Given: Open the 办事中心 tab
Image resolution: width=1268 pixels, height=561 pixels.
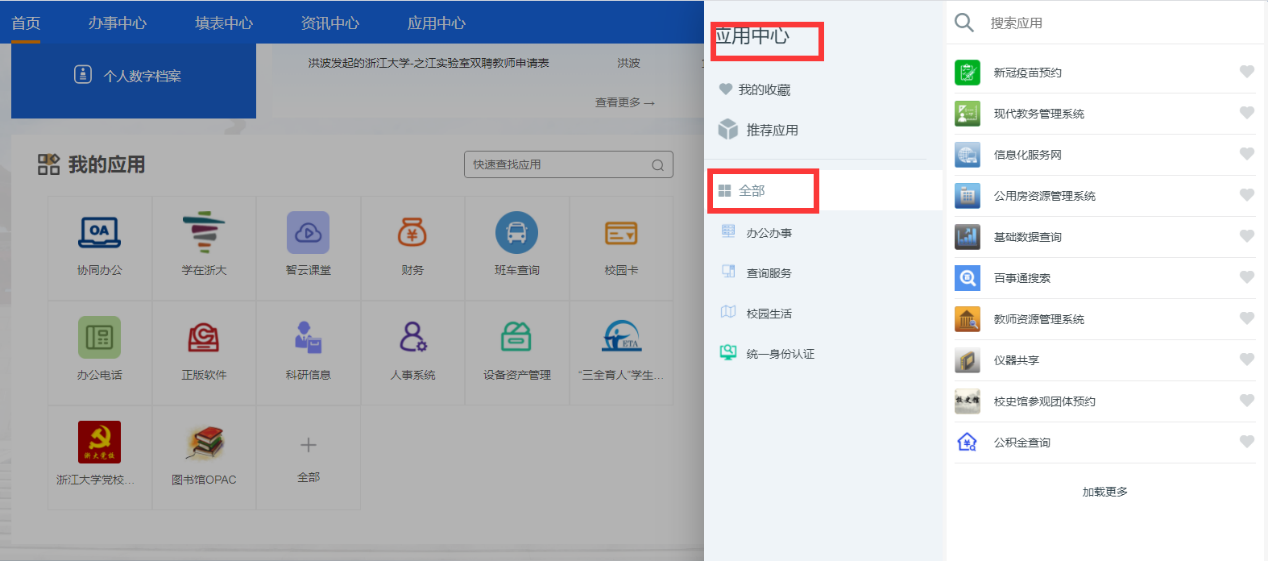Looking at the screenshot, I should pyautogui.click(x=117, y=22).
